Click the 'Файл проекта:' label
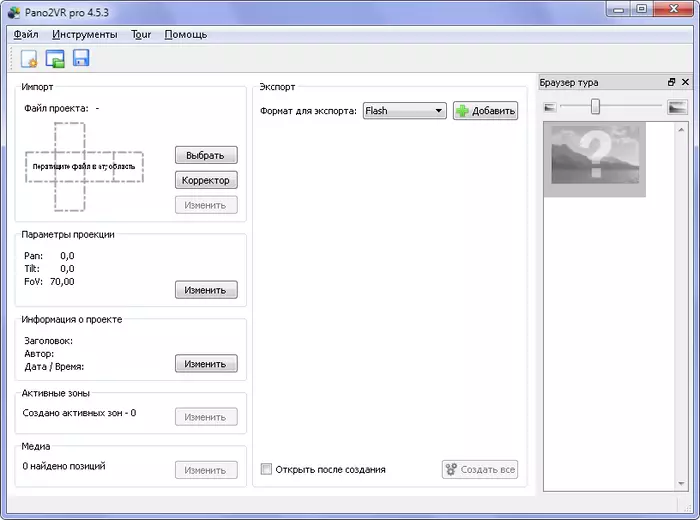 (x=56, y=108)
